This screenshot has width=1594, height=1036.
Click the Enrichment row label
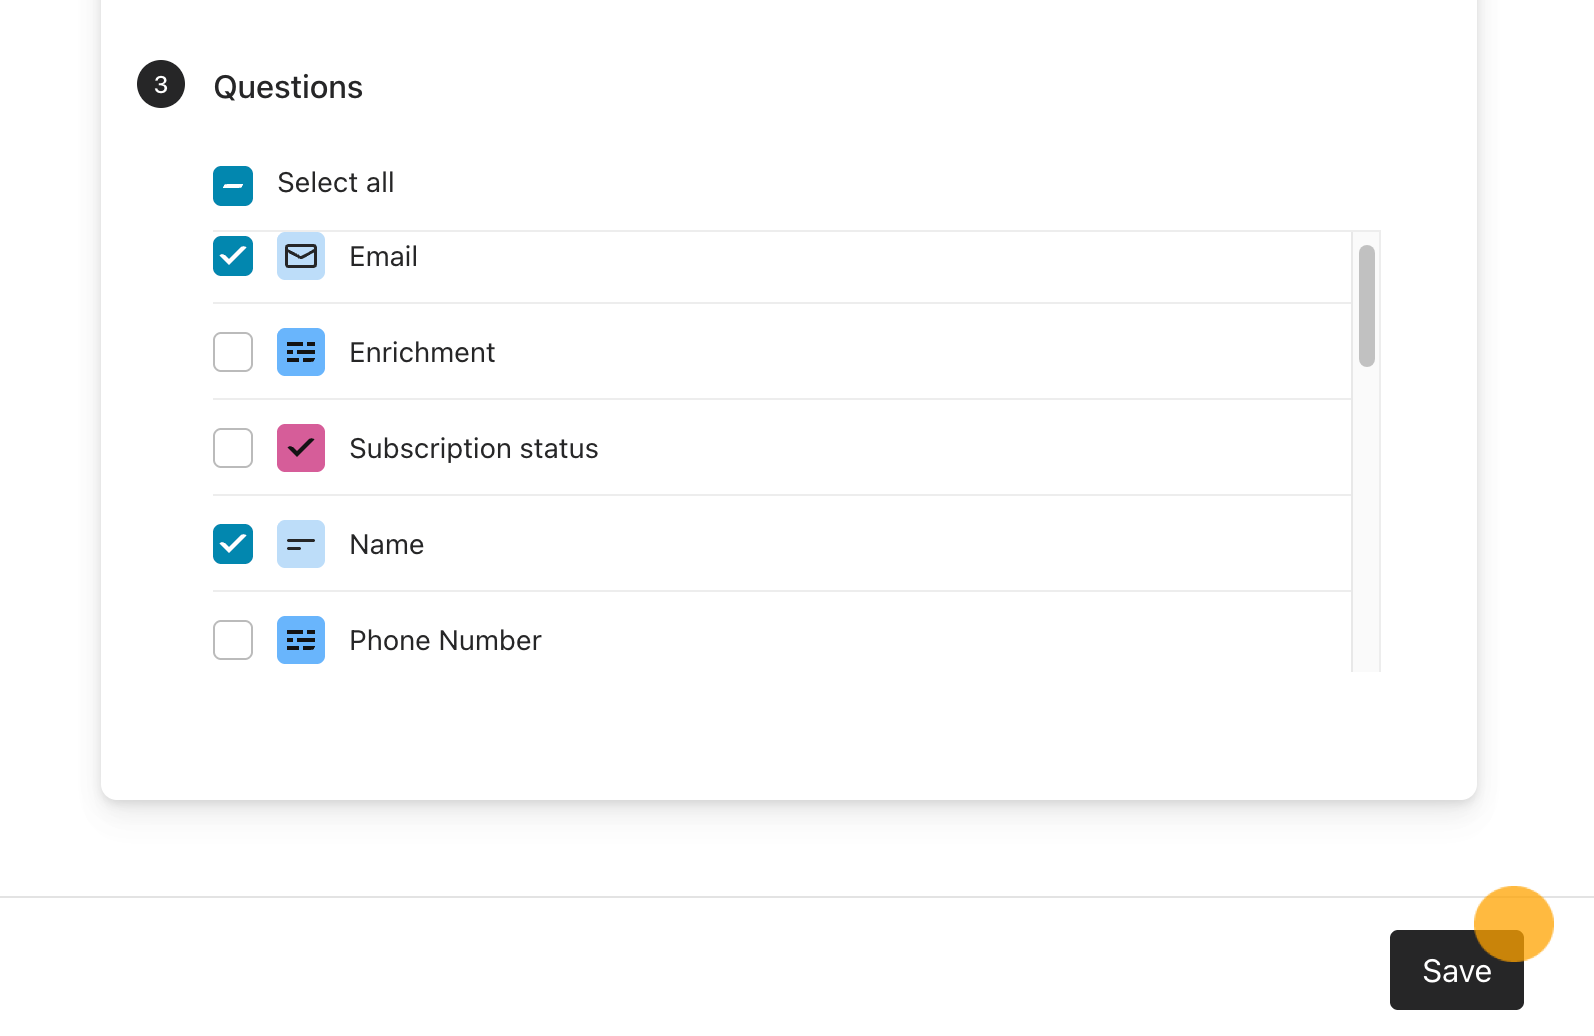[x=422, y=353]
